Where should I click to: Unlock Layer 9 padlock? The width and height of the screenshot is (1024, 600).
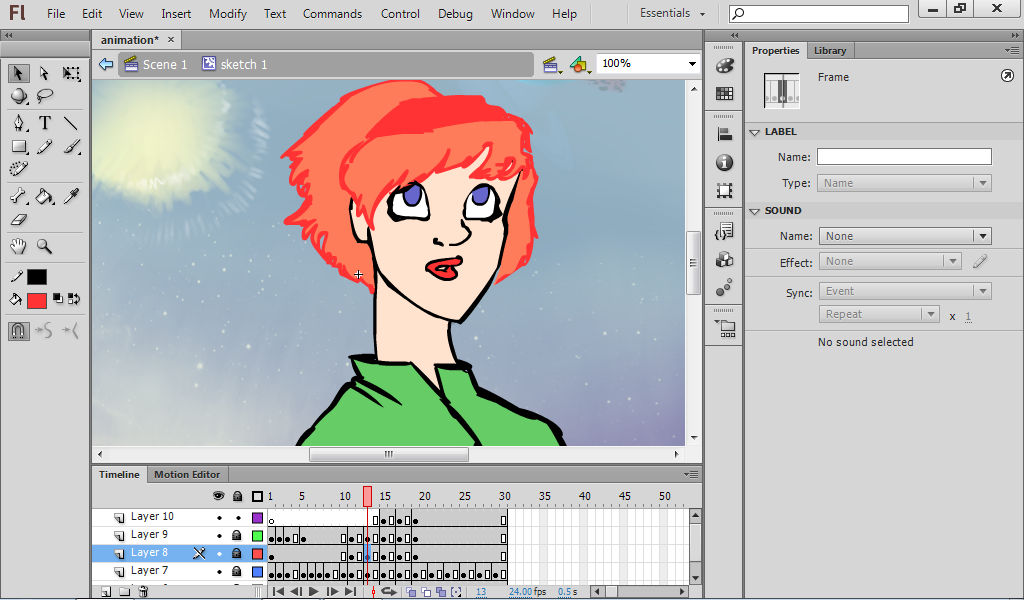pos(238,535)
